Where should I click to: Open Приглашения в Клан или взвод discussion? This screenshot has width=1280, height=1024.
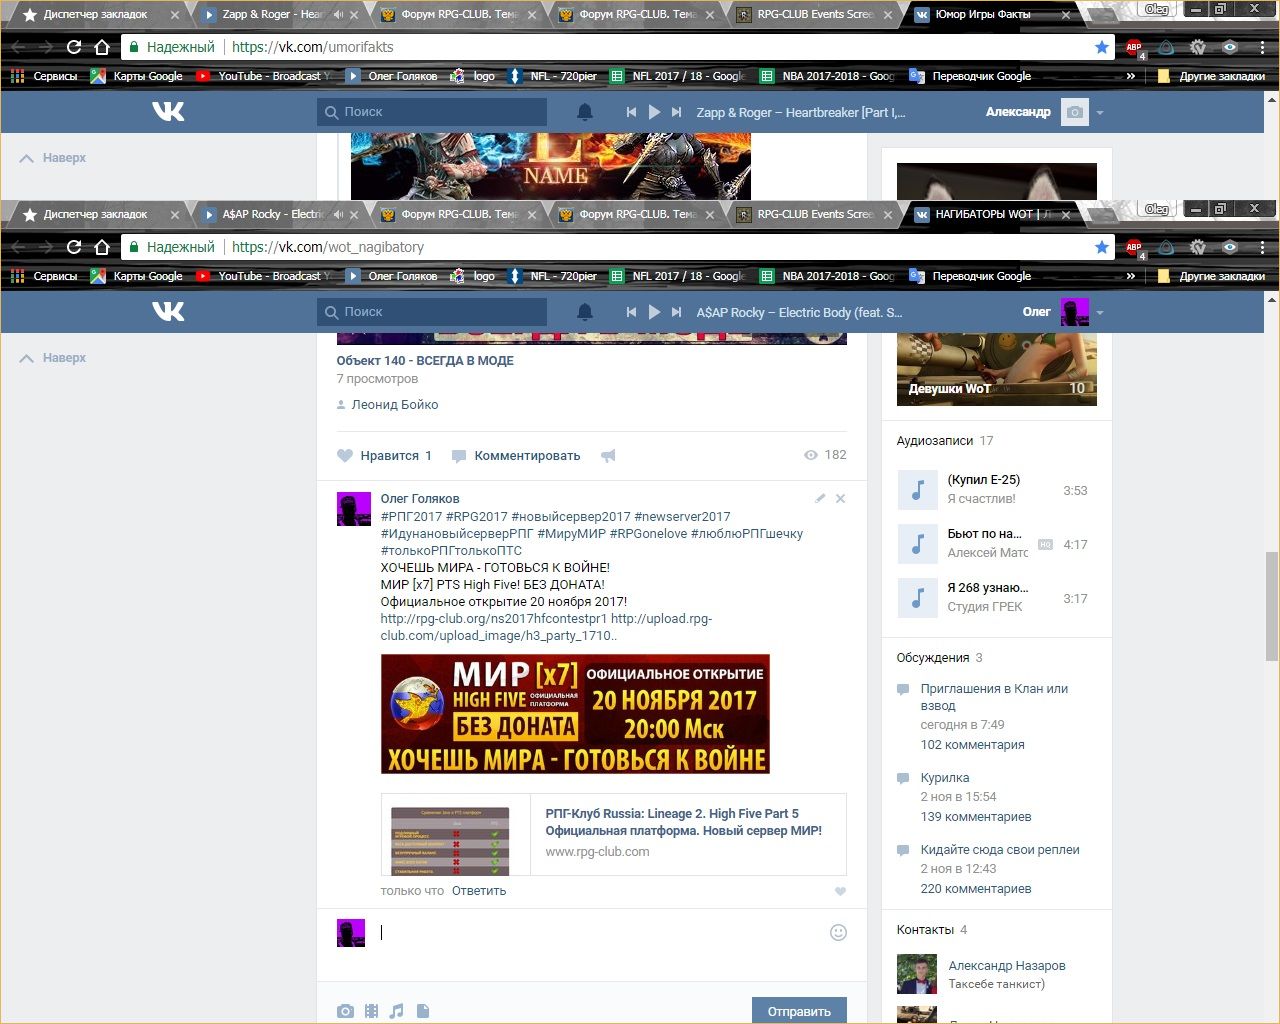pyautogui.click(x=994, y=697)
